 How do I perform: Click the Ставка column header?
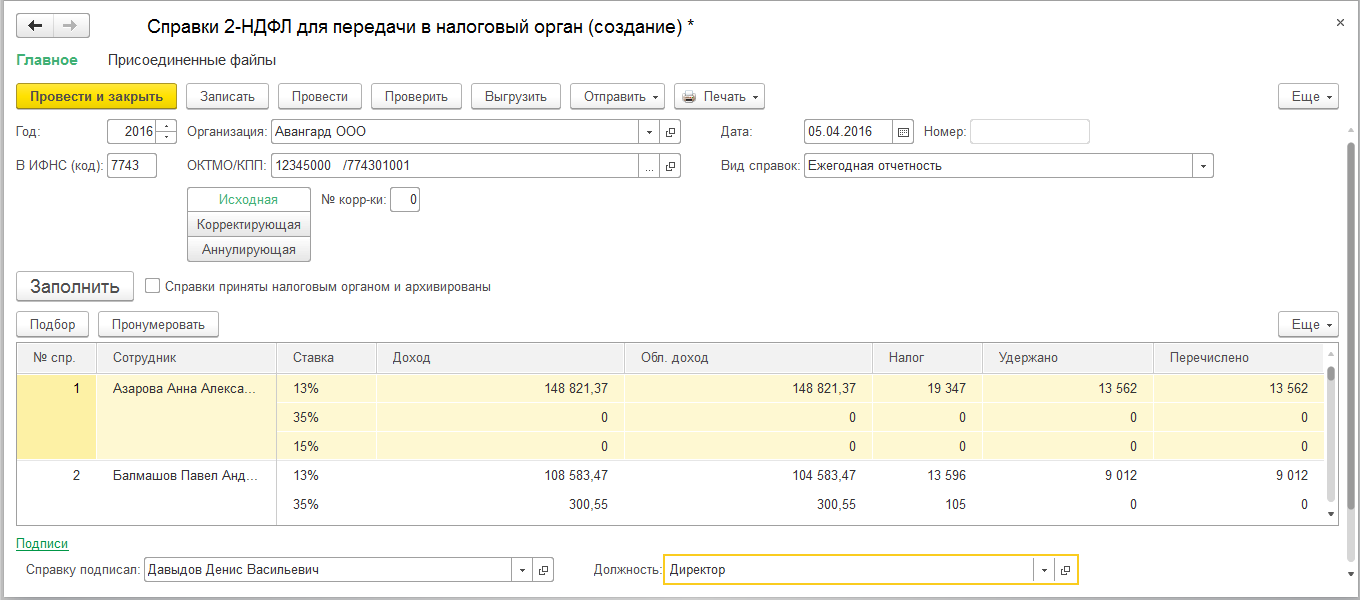326,358
